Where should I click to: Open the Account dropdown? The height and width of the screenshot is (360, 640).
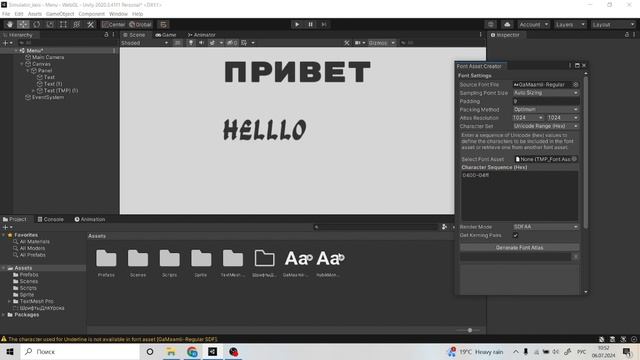533,24
